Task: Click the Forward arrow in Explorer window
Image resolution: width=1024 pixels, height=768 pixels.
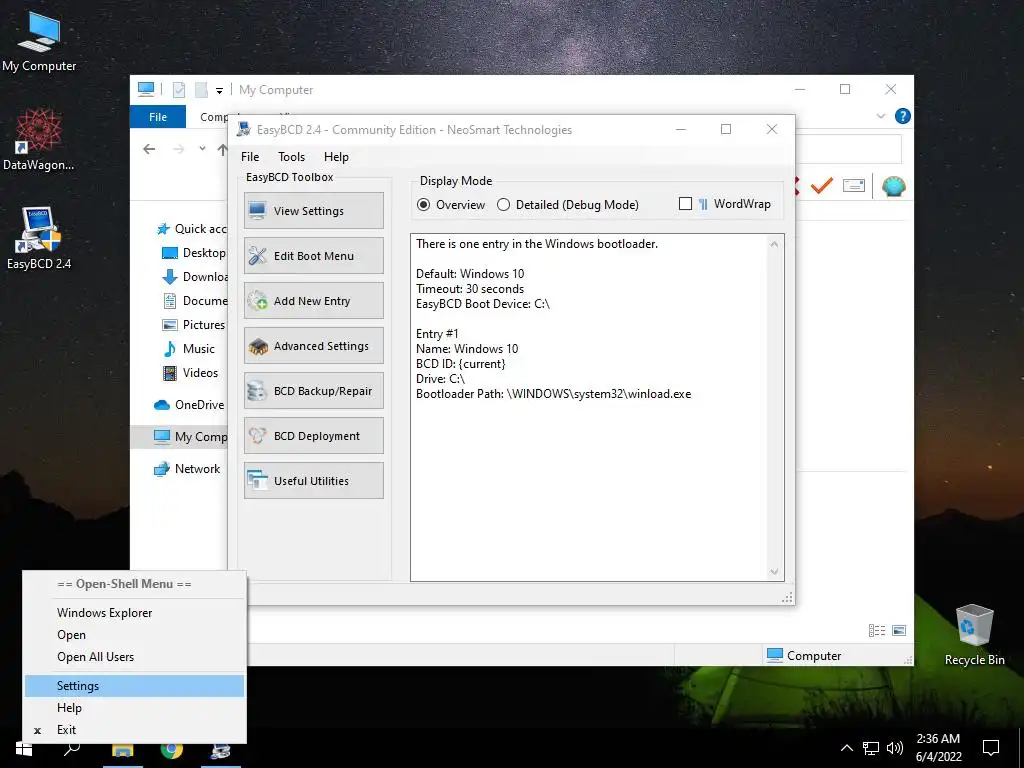Action: [178, 149]
